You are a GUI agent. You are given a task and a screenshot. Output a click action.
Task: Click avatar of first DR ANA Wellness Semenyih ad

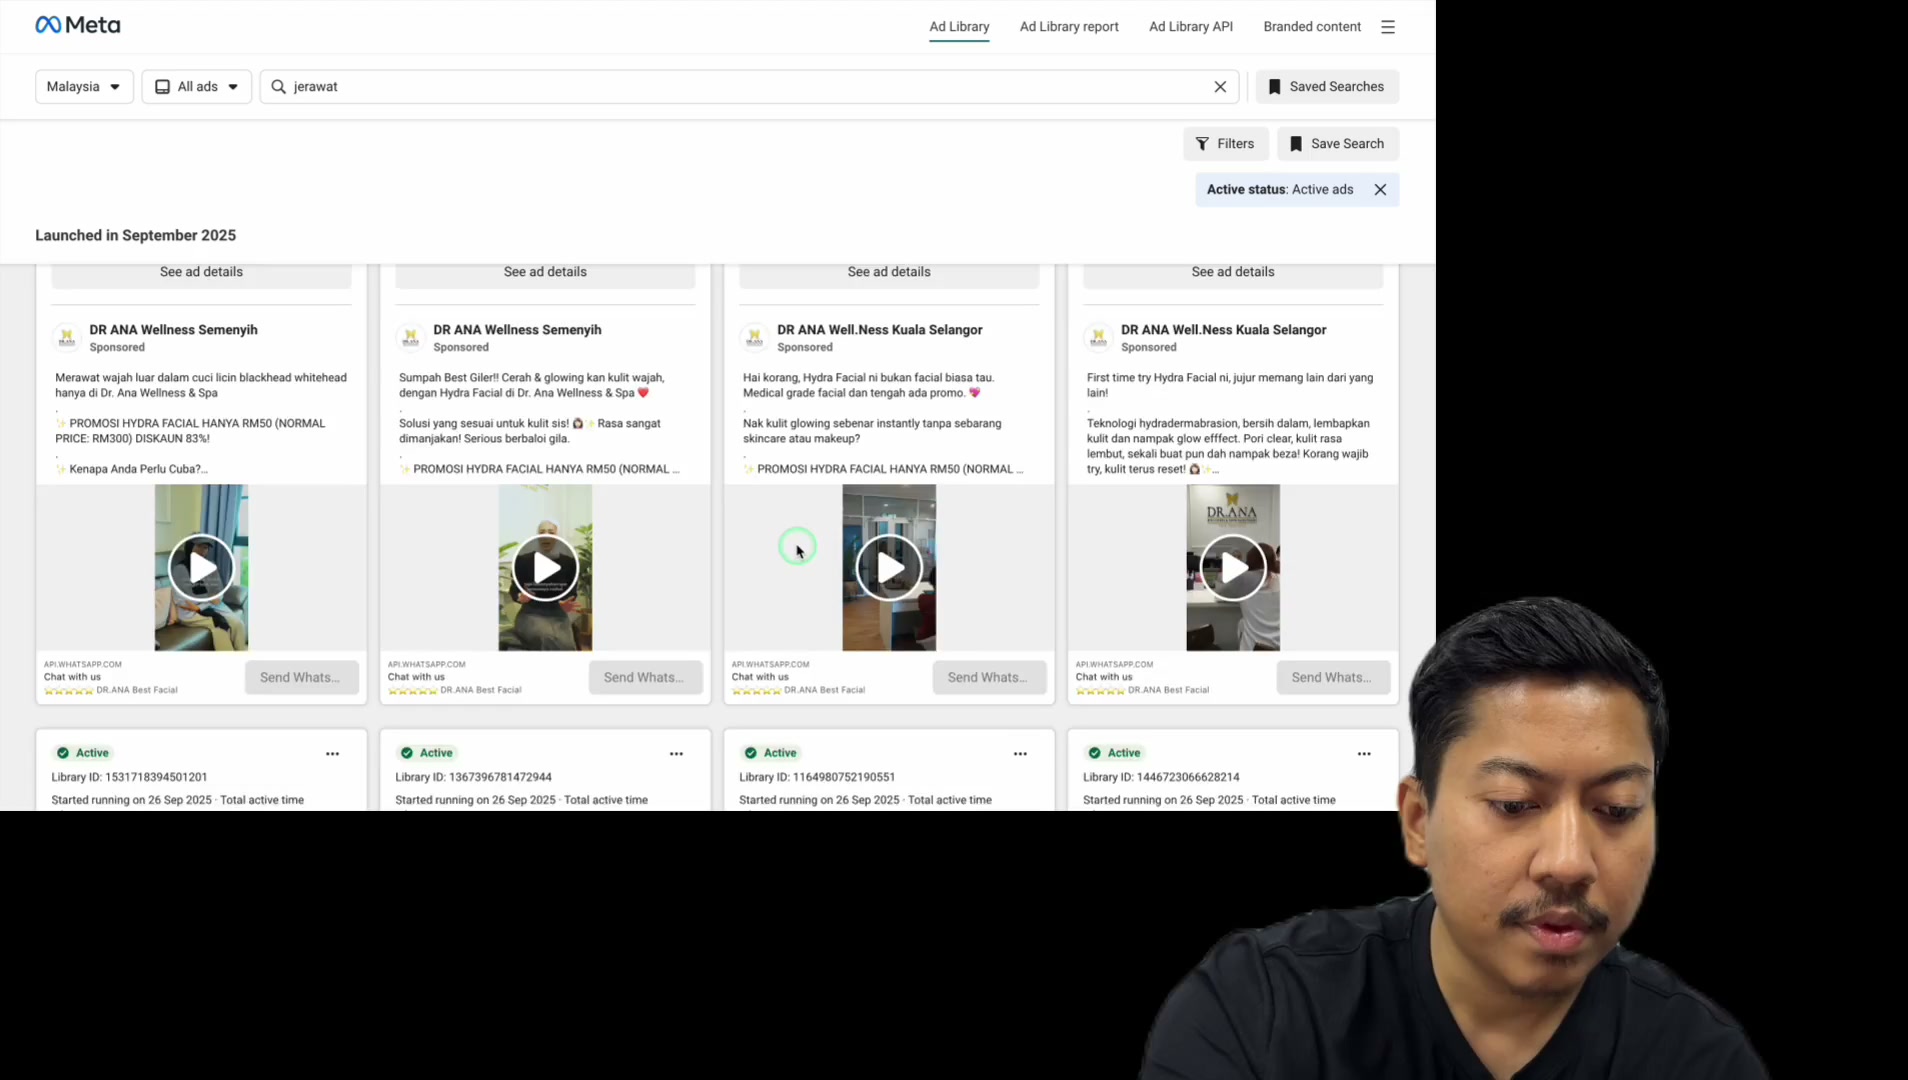(x=67, y=338)
